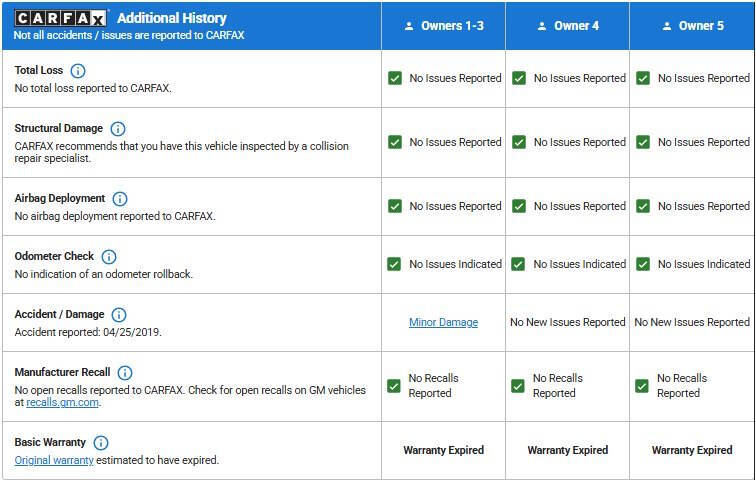This screenshot has height=482, width=756.
Task: Open the Minor Damage link
Action: click(443, 322)
